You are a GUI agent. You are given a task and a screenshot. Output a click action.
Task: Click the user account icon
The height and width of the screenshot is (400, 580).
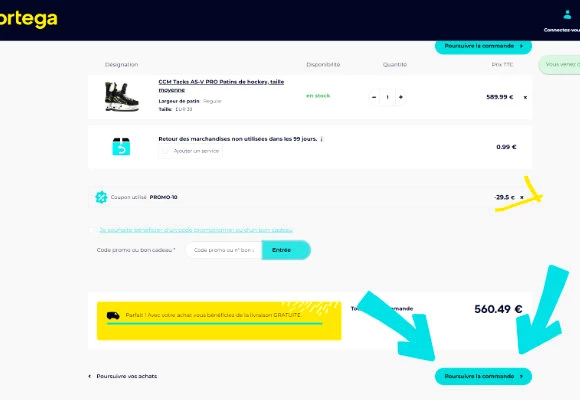click(567, 14)
